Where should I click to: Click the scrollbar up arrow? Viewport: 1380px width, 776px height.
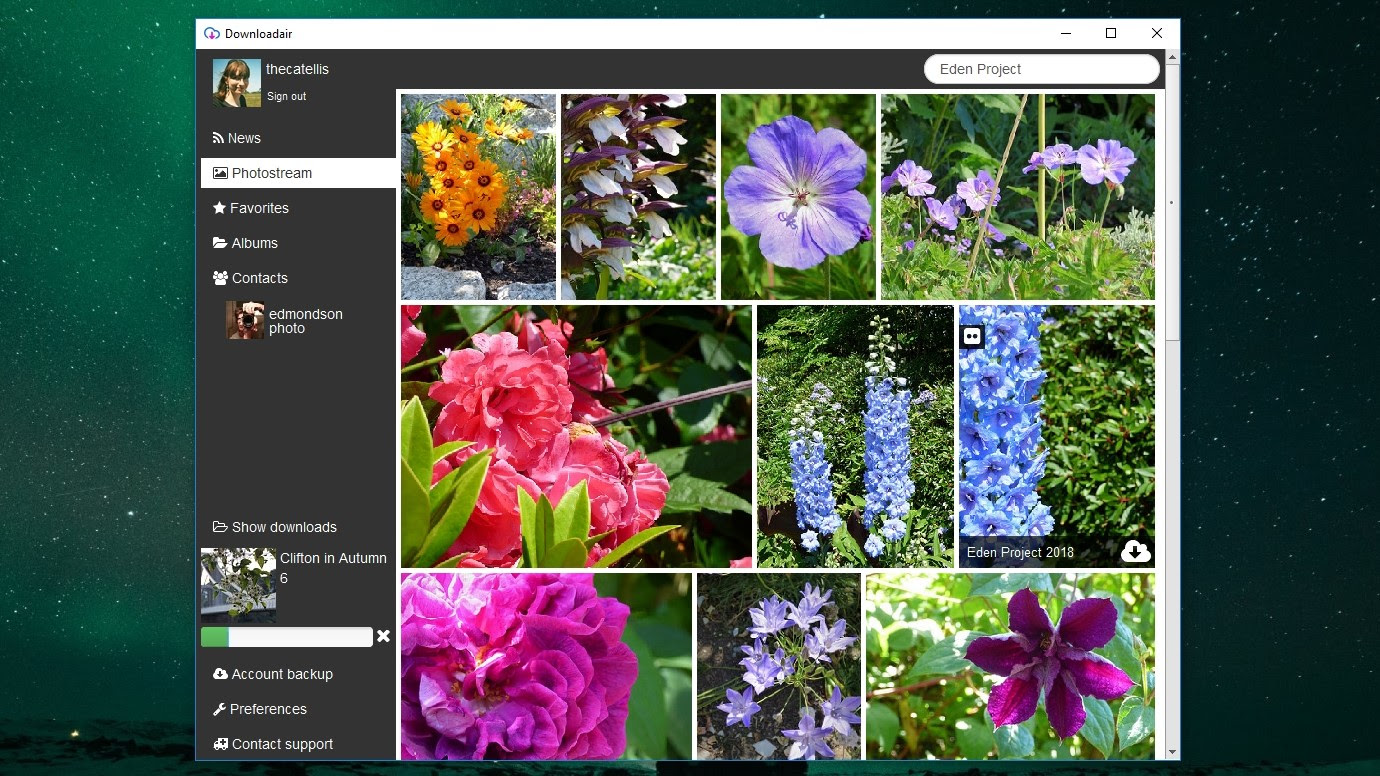(1172, 57)
